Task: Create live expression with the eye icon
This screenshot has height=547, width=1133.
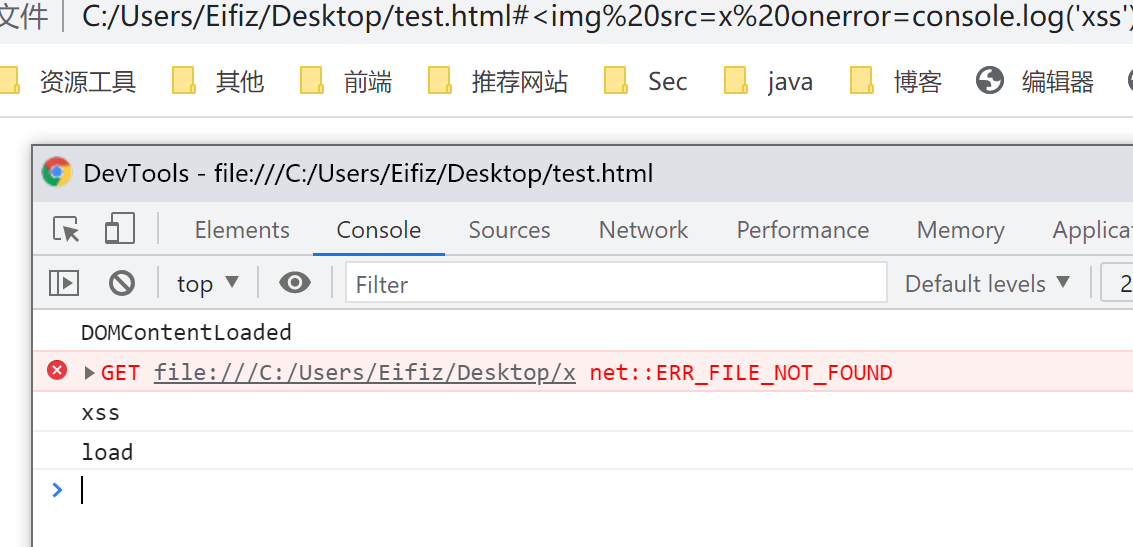Action: click(x=295, y=283)
